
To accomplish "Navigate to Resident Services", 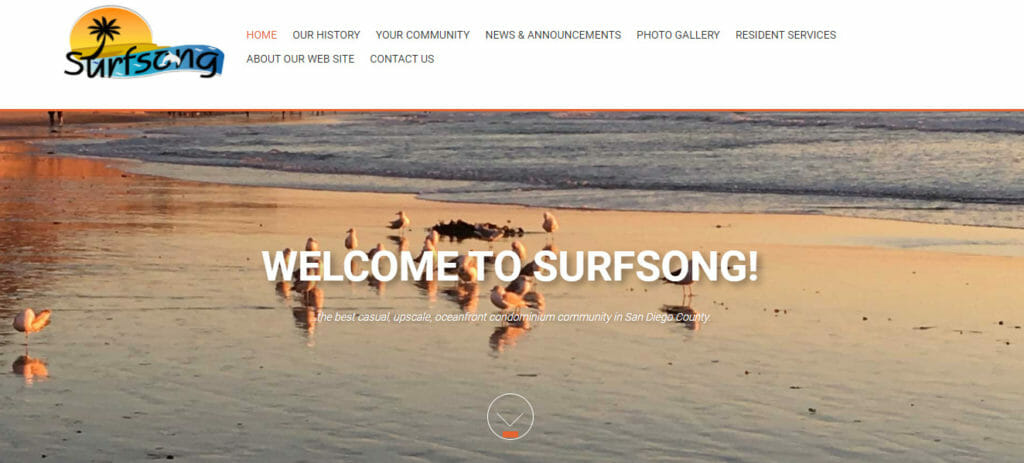I will (786, 35).
